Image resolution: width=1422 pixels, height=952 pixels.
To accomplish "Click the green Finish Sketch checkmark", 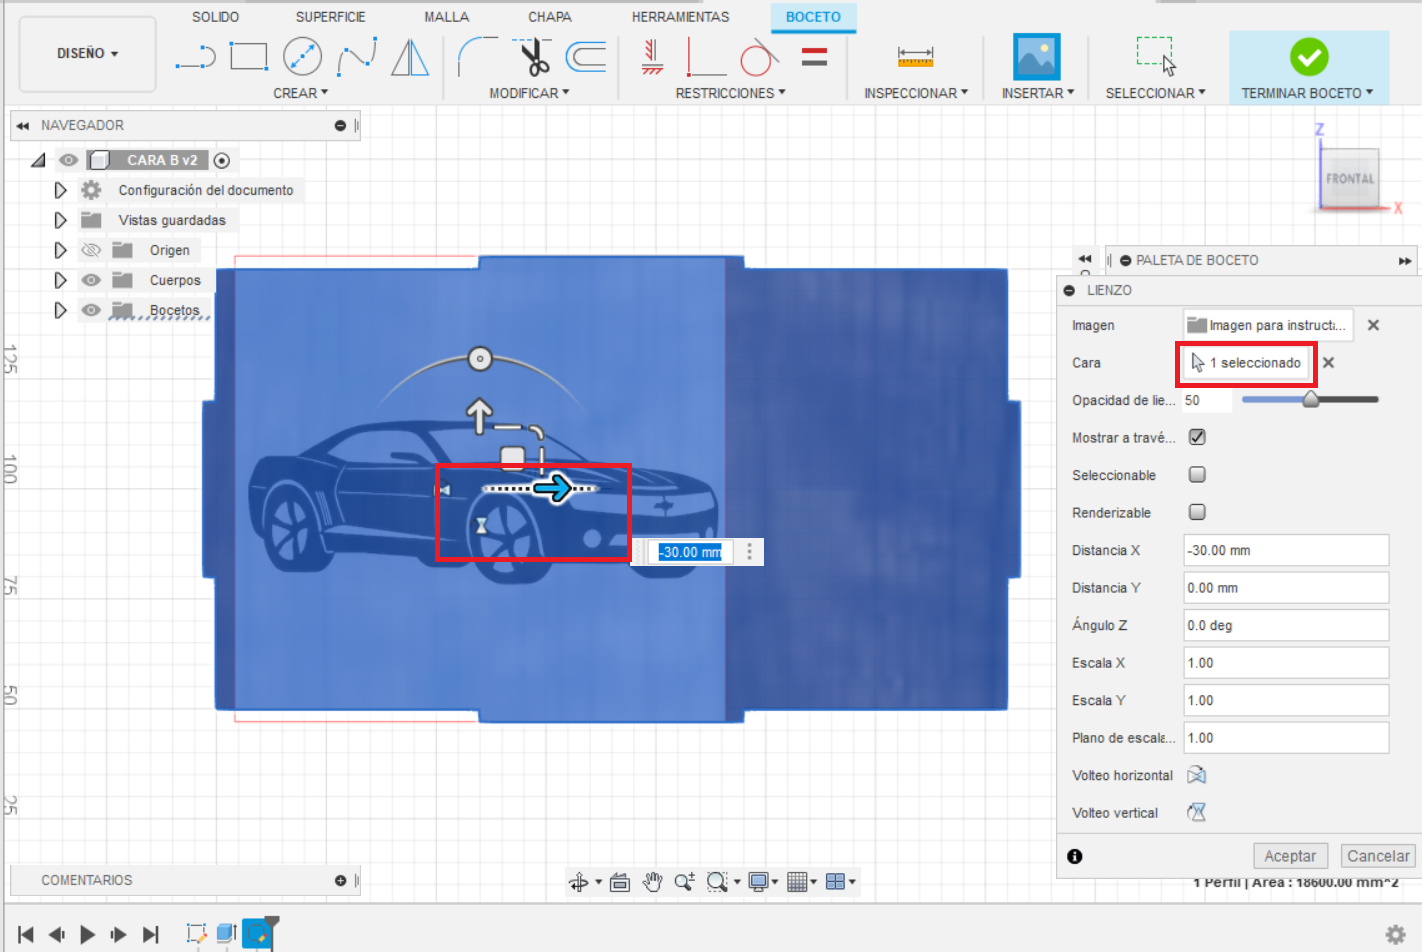I will [x=1309, y=57].
